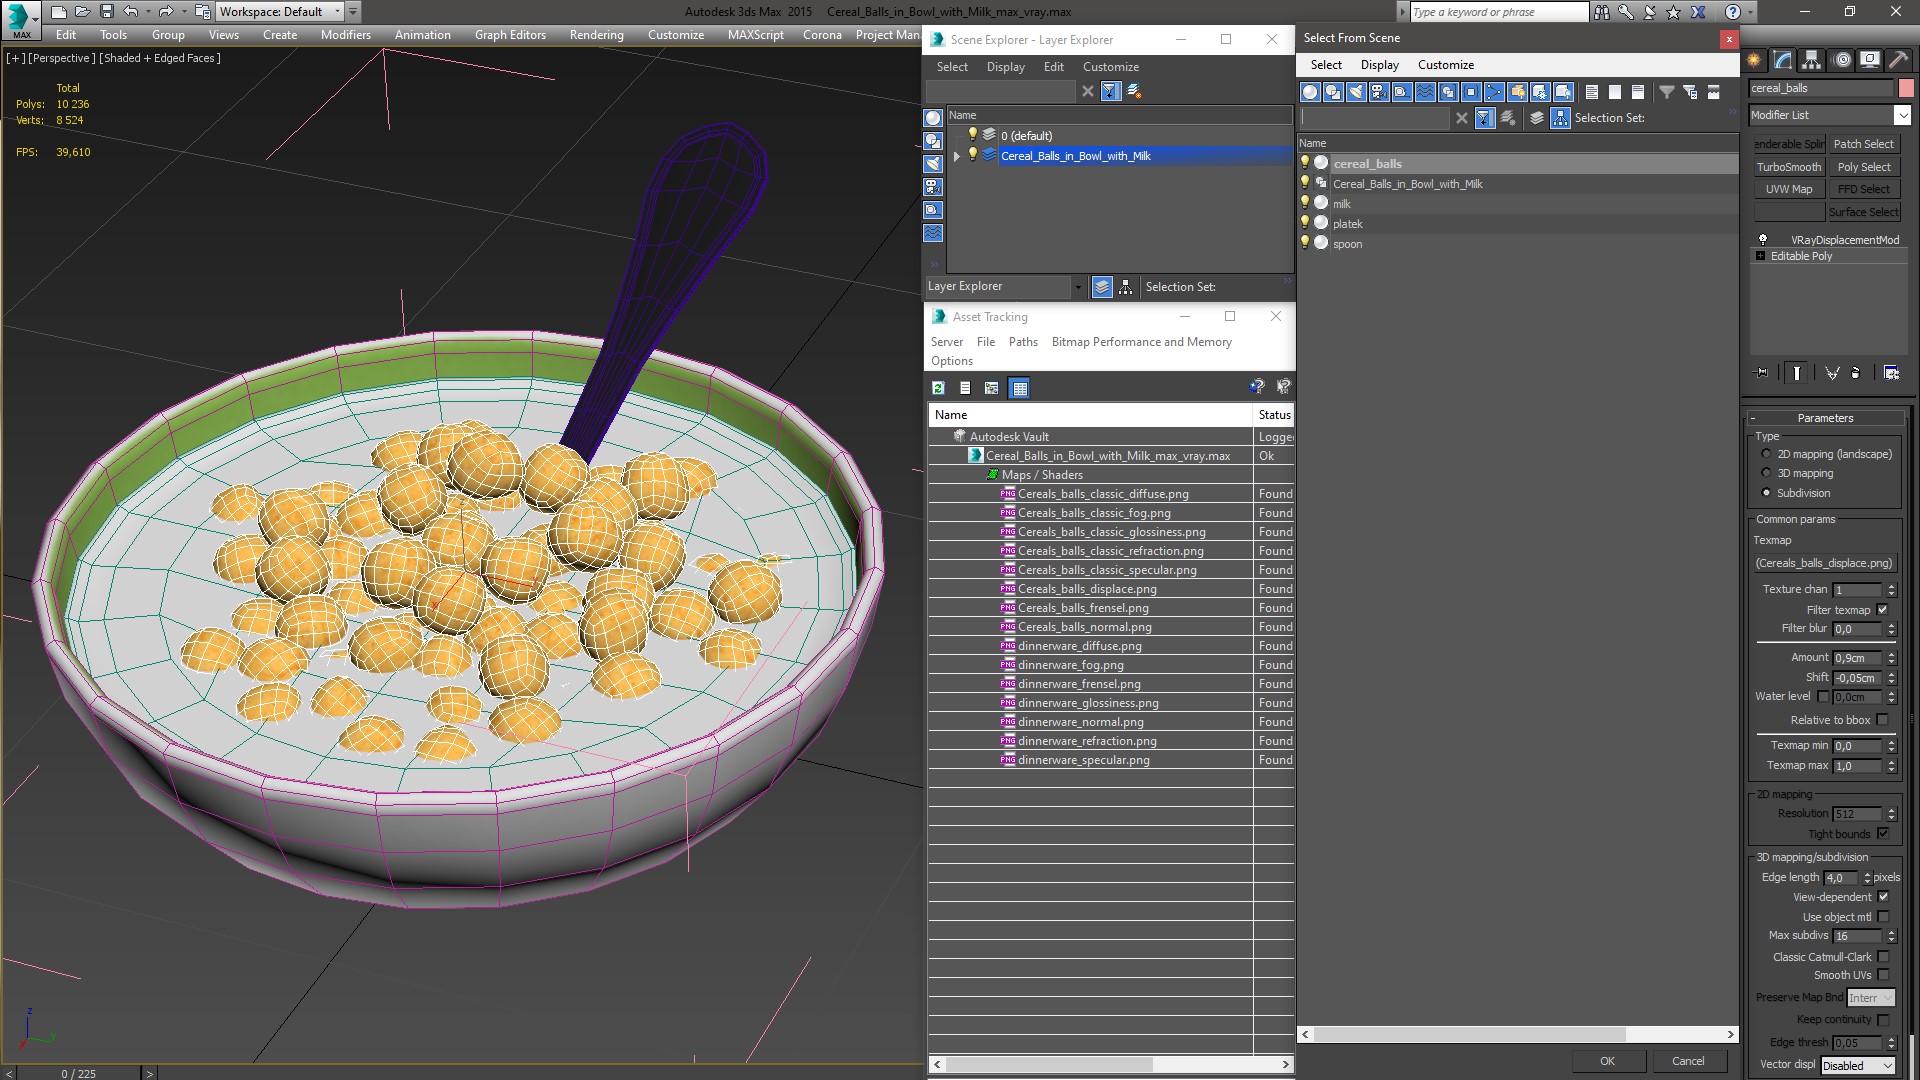The height and width of the screenshot is (1080, 1920).
Task: Click Sort by Layer icon in Scene Explorer
Action: click(1102, 287)
